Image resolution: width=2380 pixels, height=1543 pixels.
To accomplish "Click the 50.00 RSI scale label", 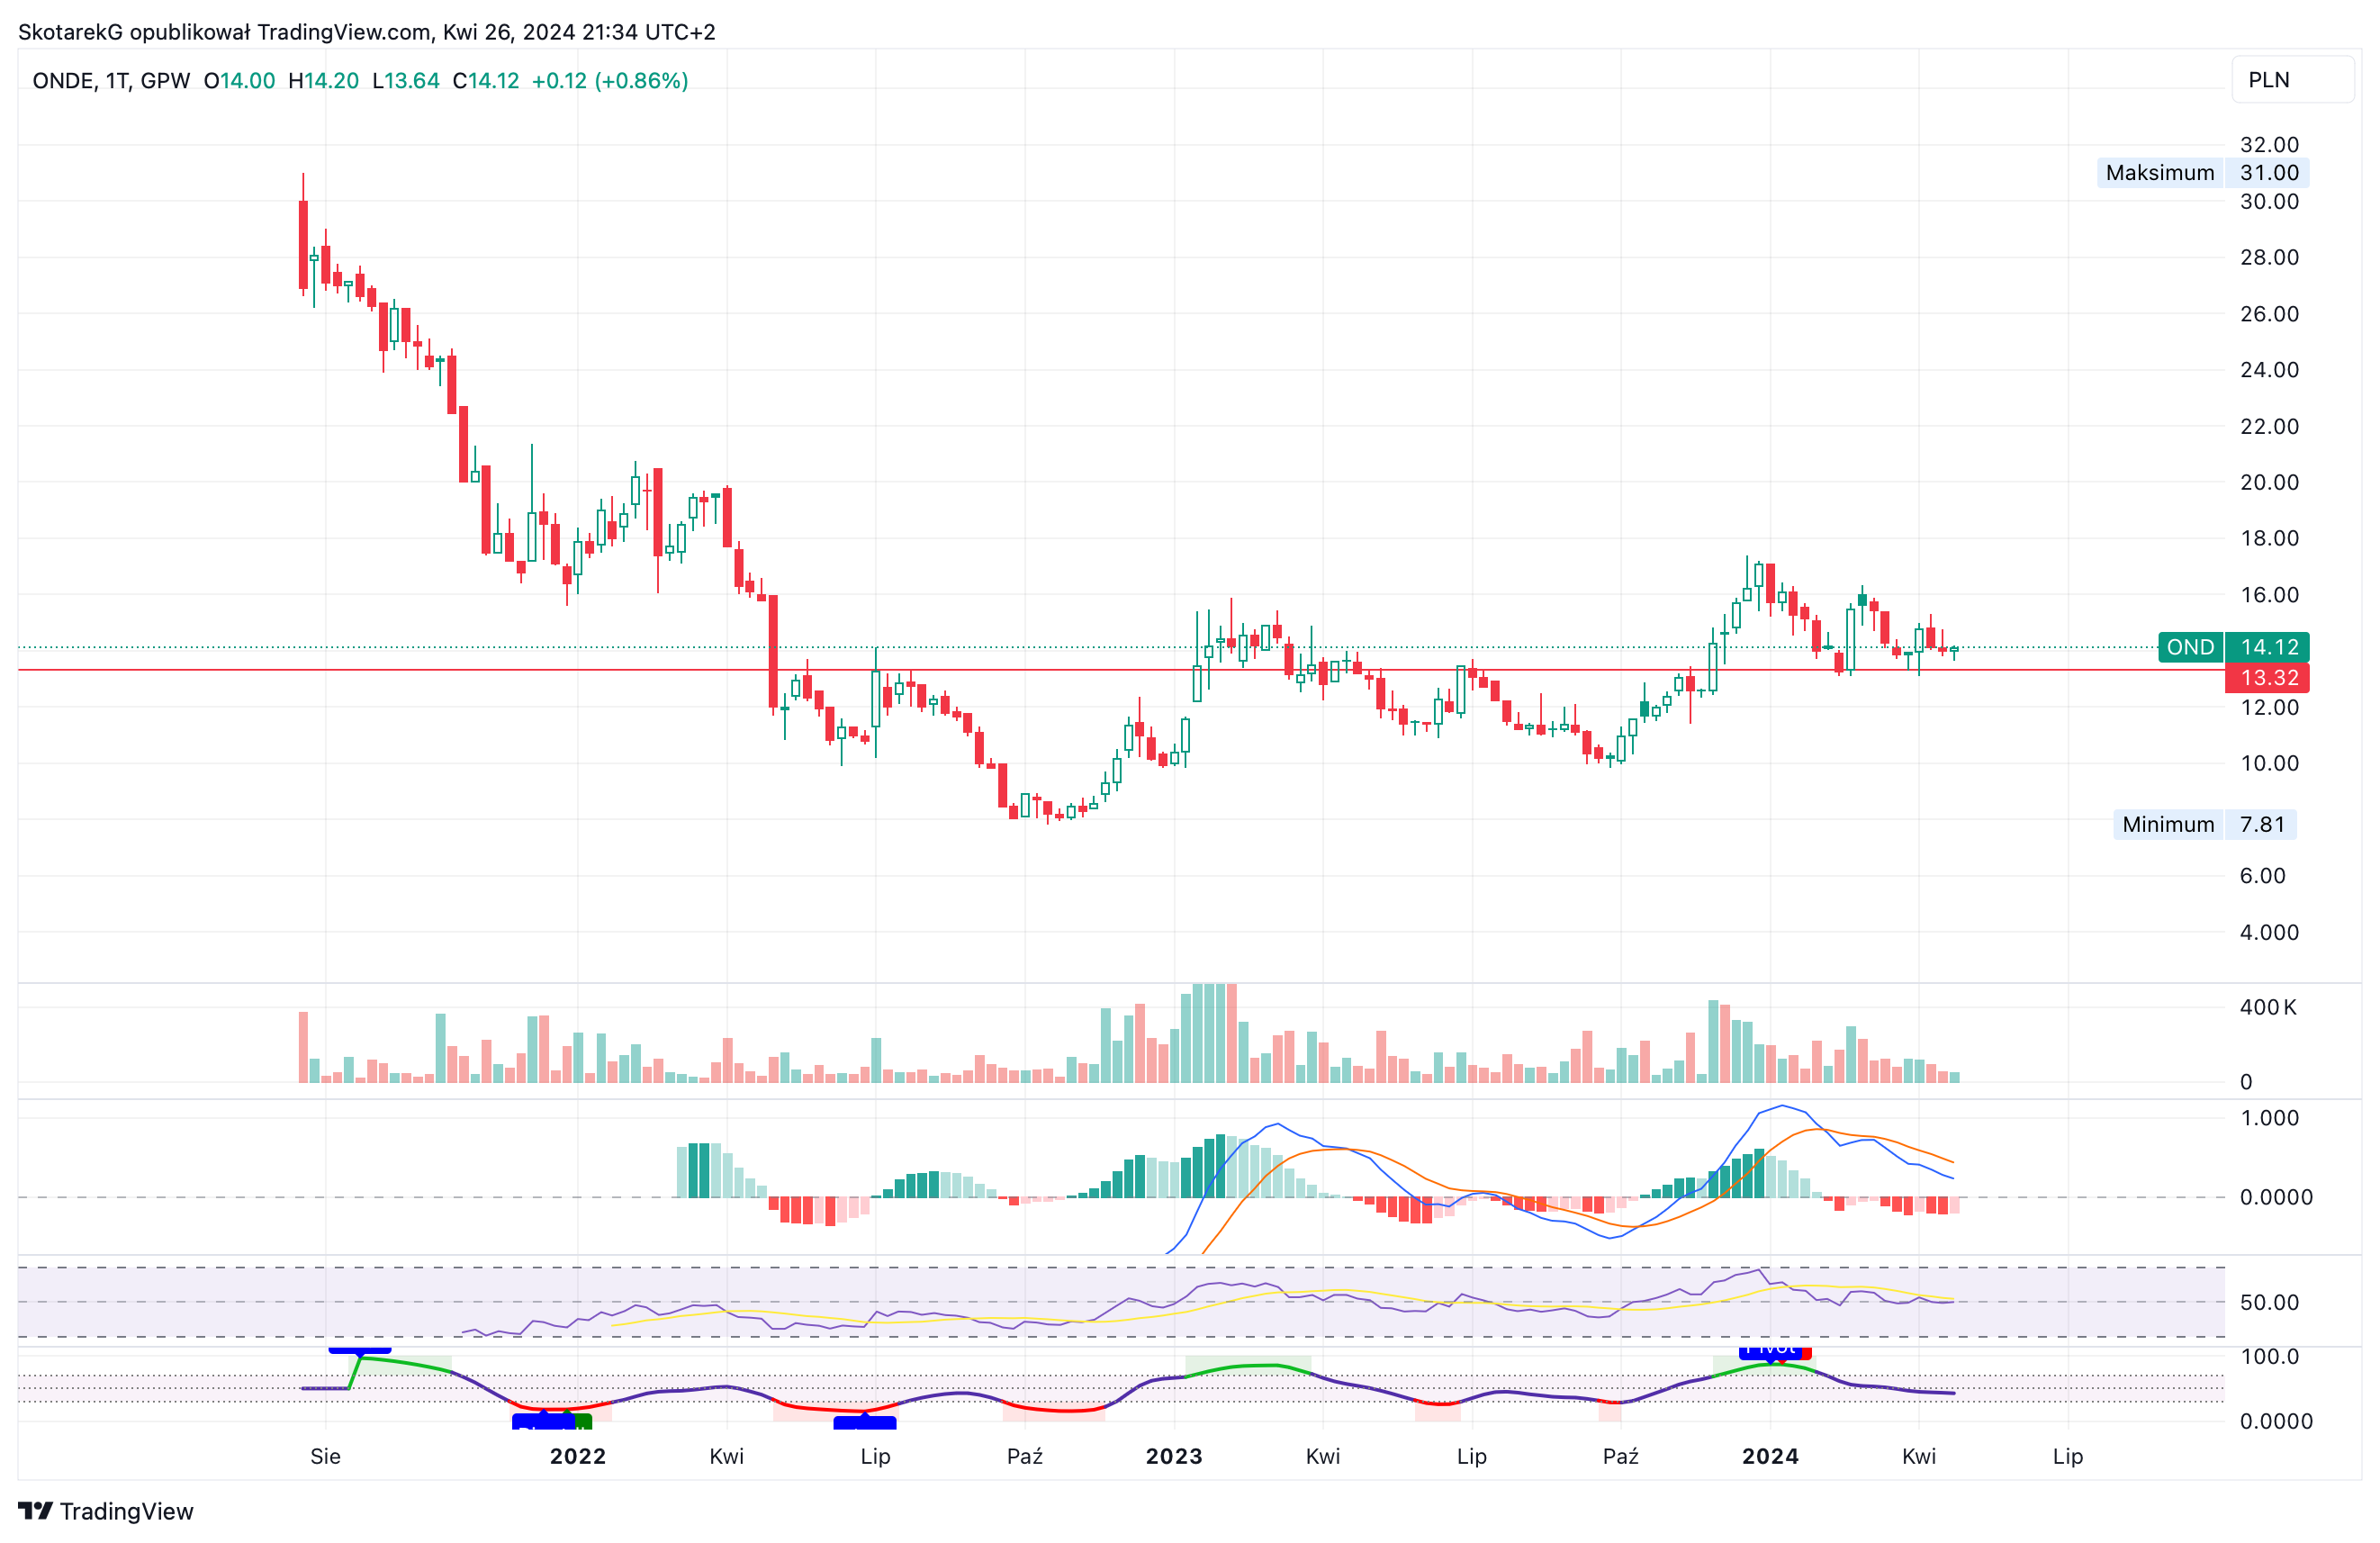I will point(2269,1302).
